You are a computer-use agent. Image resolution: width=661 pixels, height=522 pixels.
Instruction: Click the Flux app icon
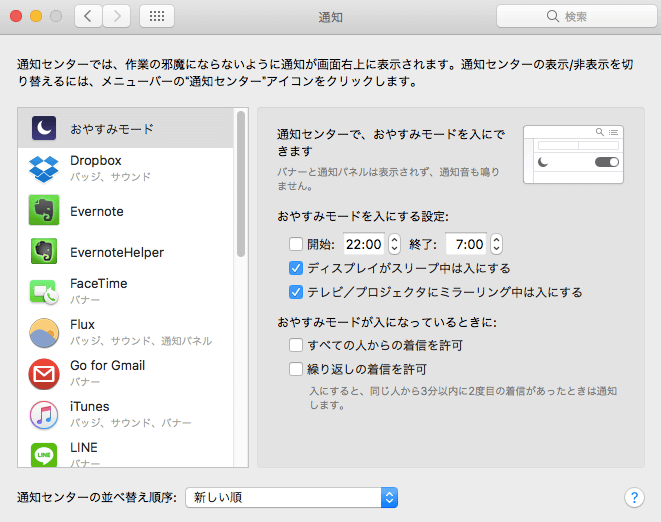pos(44,333)
